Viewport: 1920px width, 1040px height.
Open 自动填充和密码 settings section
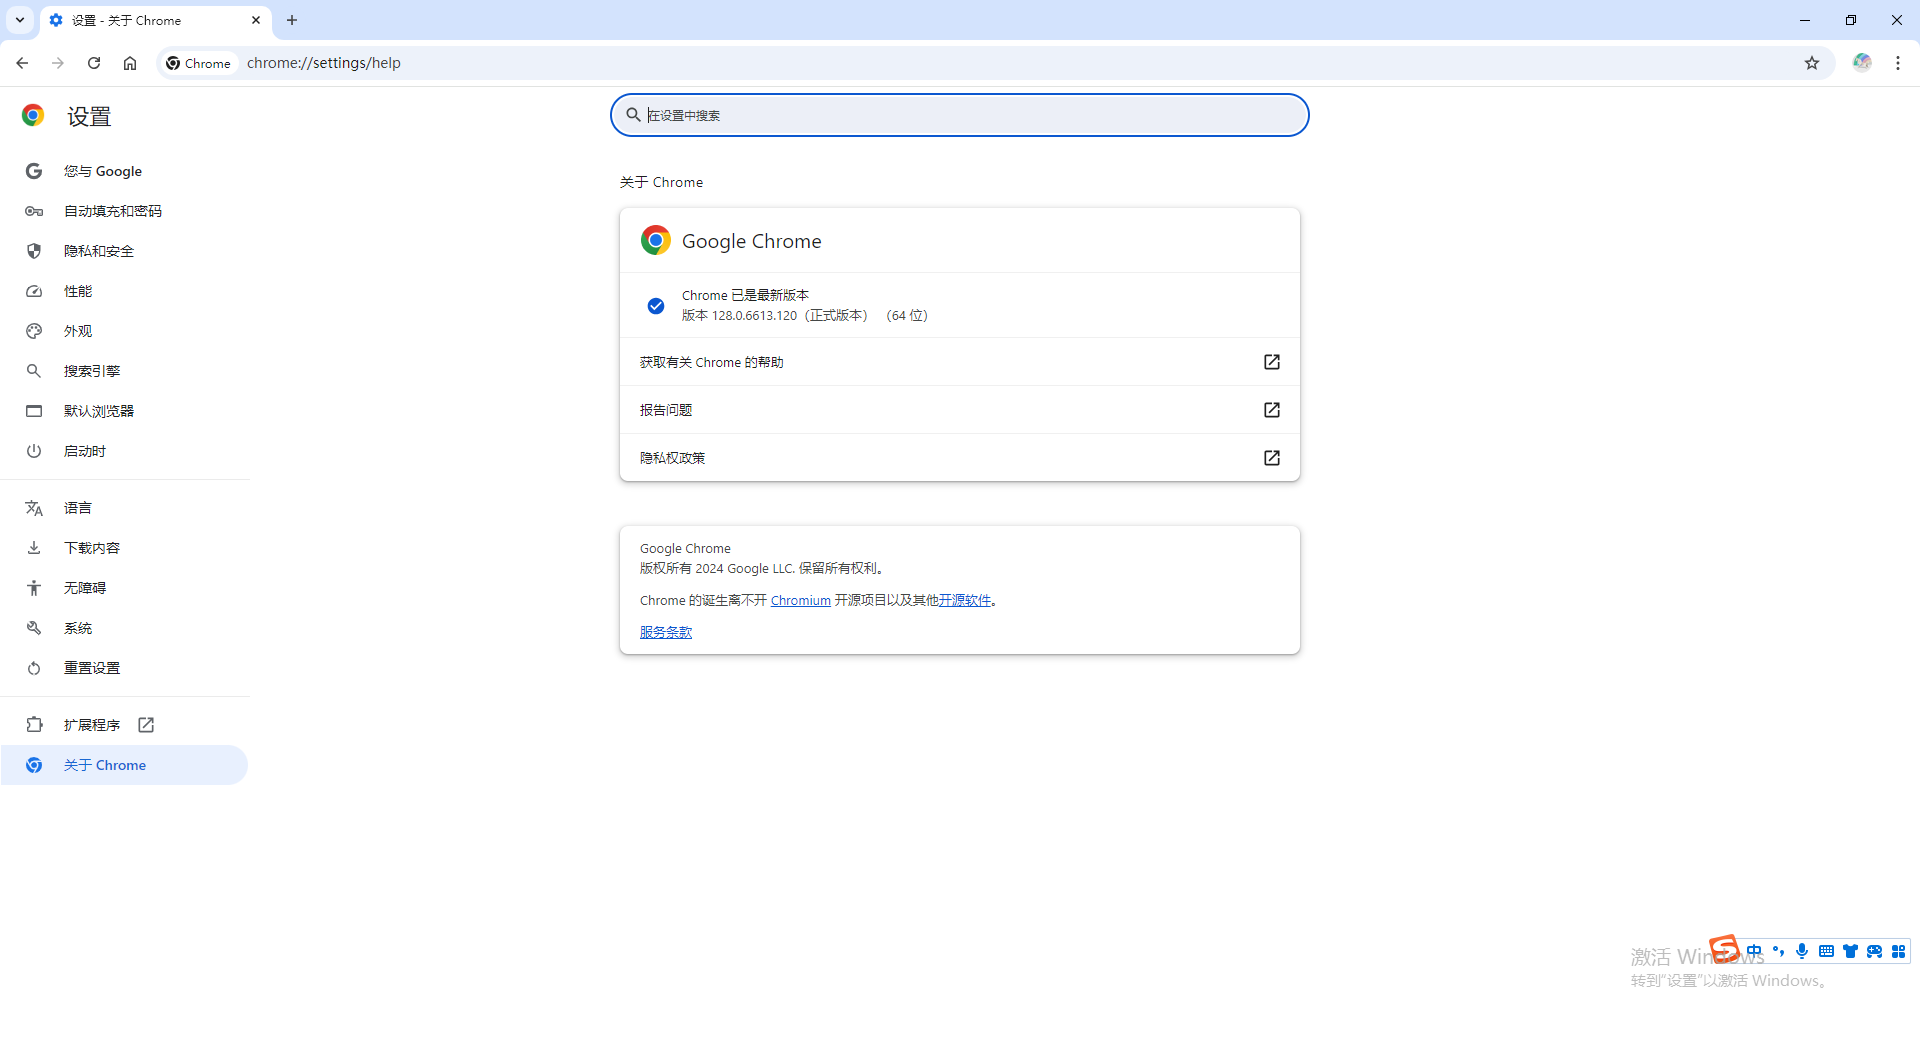(x=125, y=211)
